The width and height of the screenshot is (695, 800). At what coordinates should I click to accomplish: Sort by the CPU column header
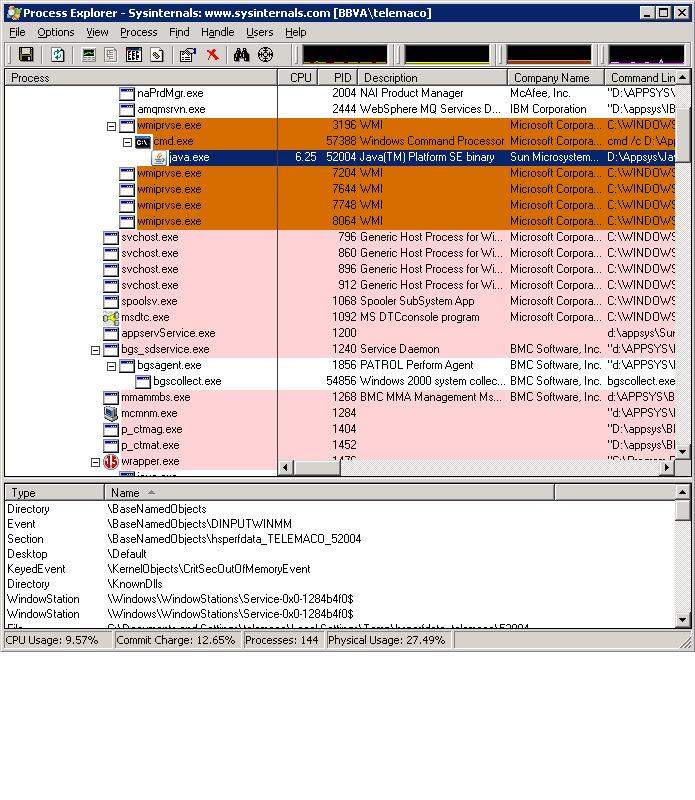298,78
